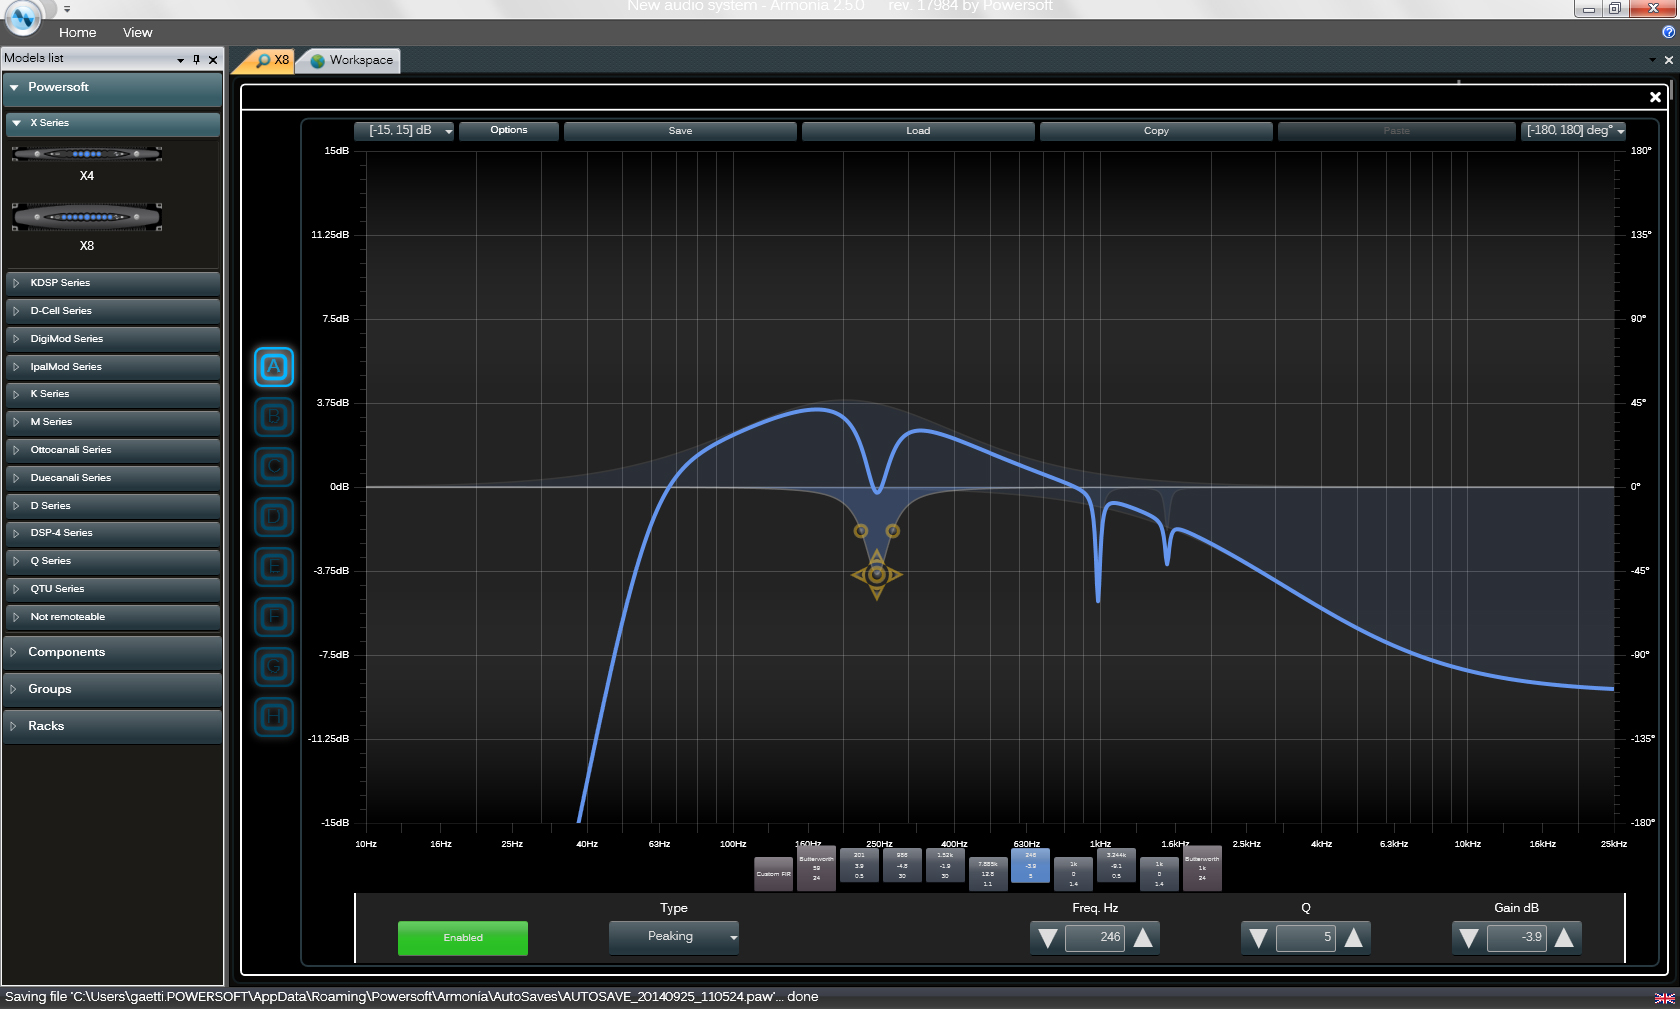Increase Gain dB using the up arrow stepper
Viewport: 1680px width, 1009px height.
1565,938
